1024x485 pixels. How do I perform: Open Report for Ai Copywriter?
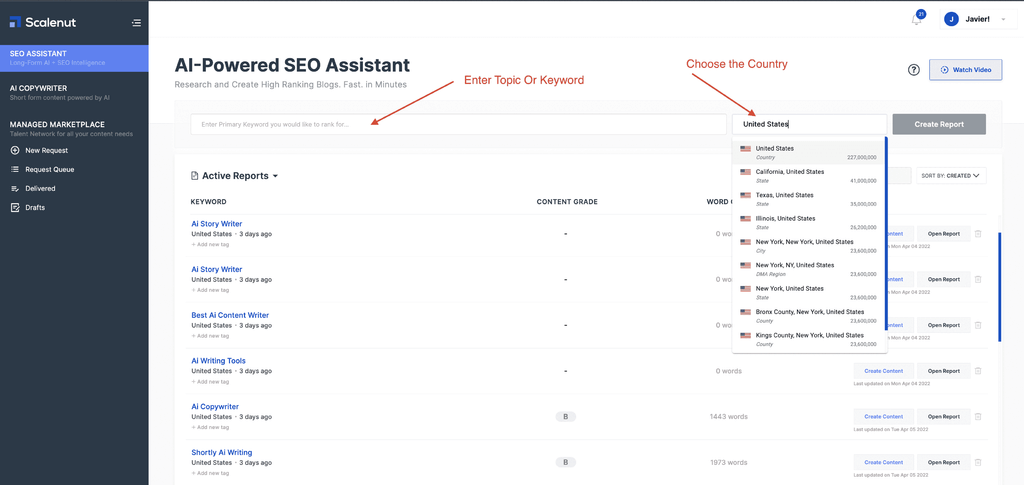click(x=944, y=416)
